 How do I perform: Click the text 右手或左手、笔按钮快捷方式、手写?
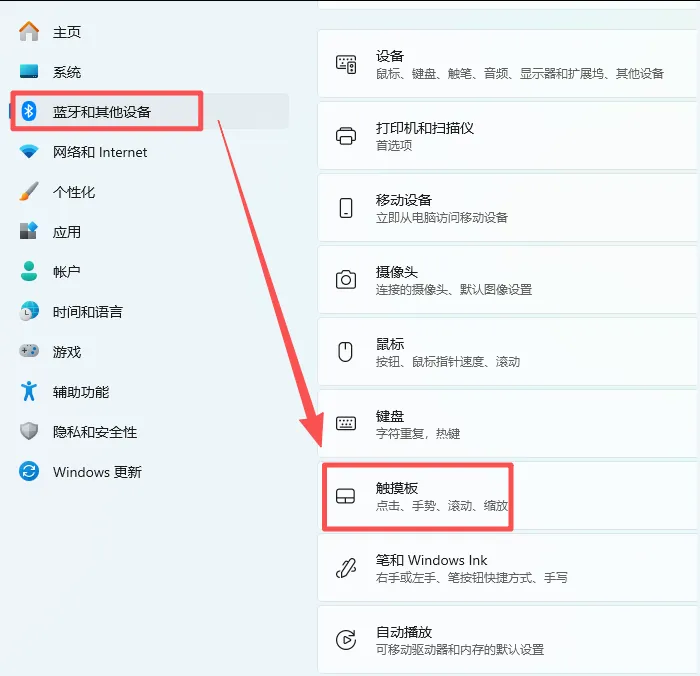coord(471,577)
